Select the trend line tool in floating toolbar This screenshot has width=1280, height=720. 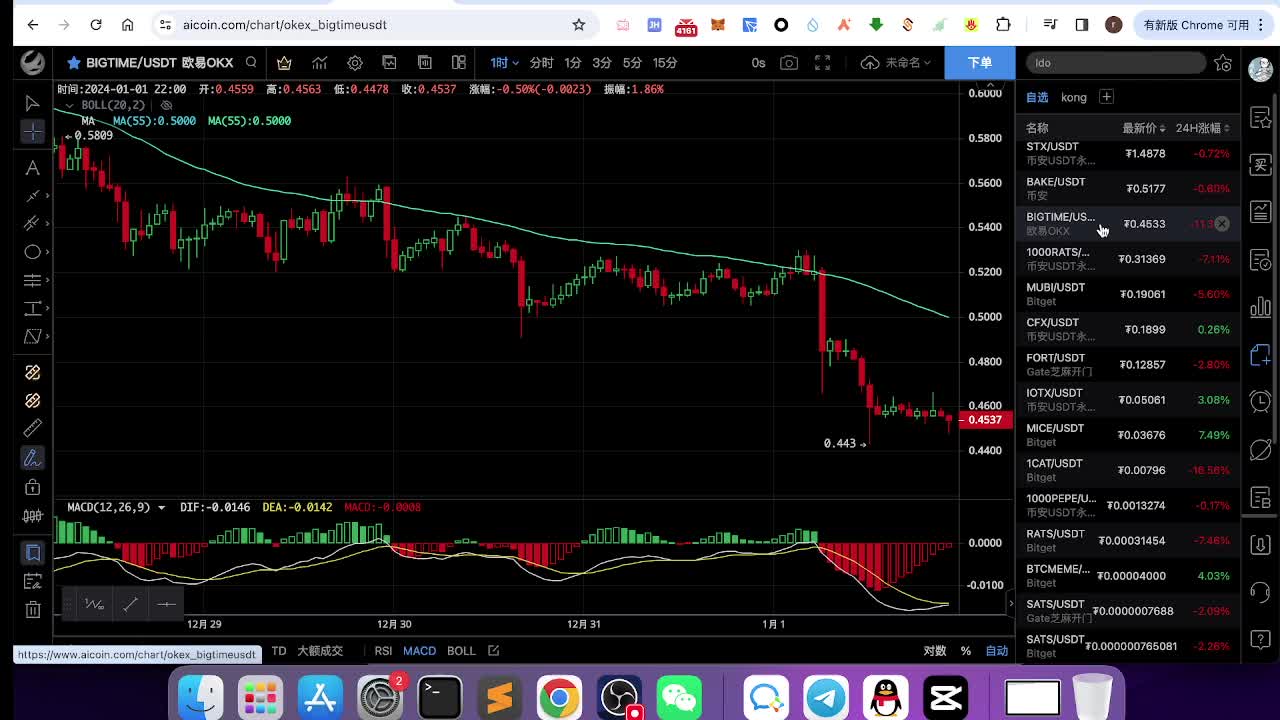point(130,604)
